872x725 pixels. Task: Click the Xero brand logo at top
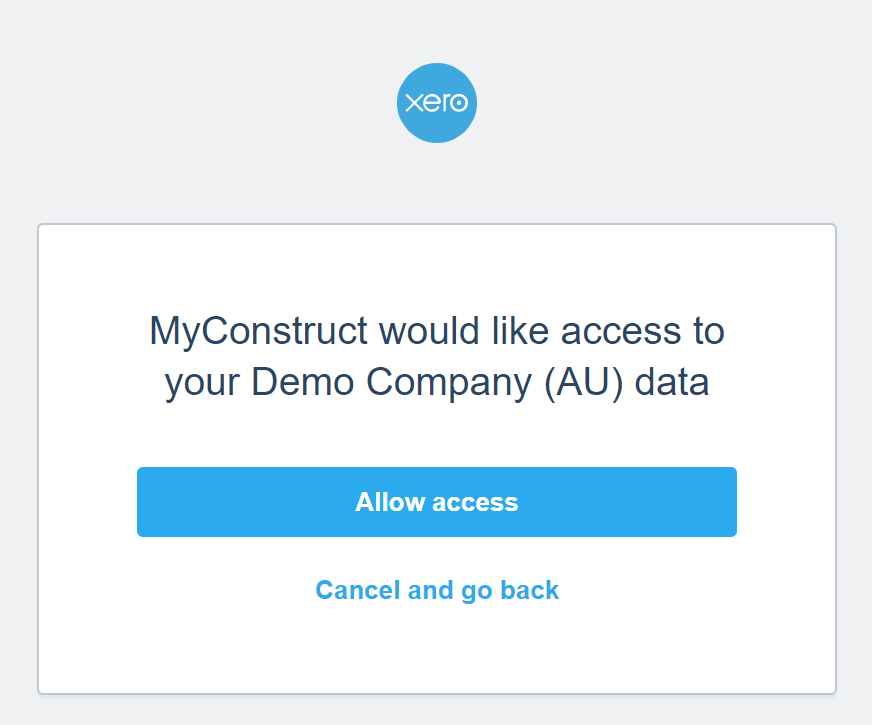point(437,103)
